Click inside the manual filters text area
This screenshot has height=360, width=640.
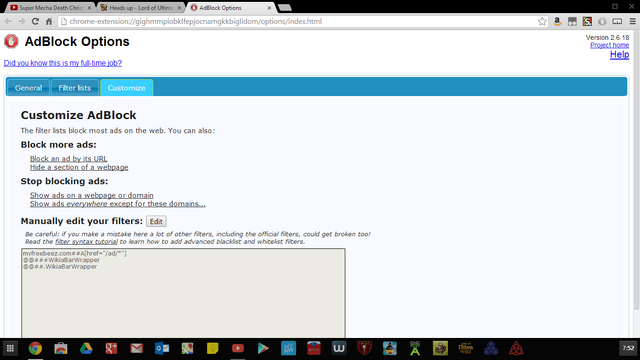183,293
